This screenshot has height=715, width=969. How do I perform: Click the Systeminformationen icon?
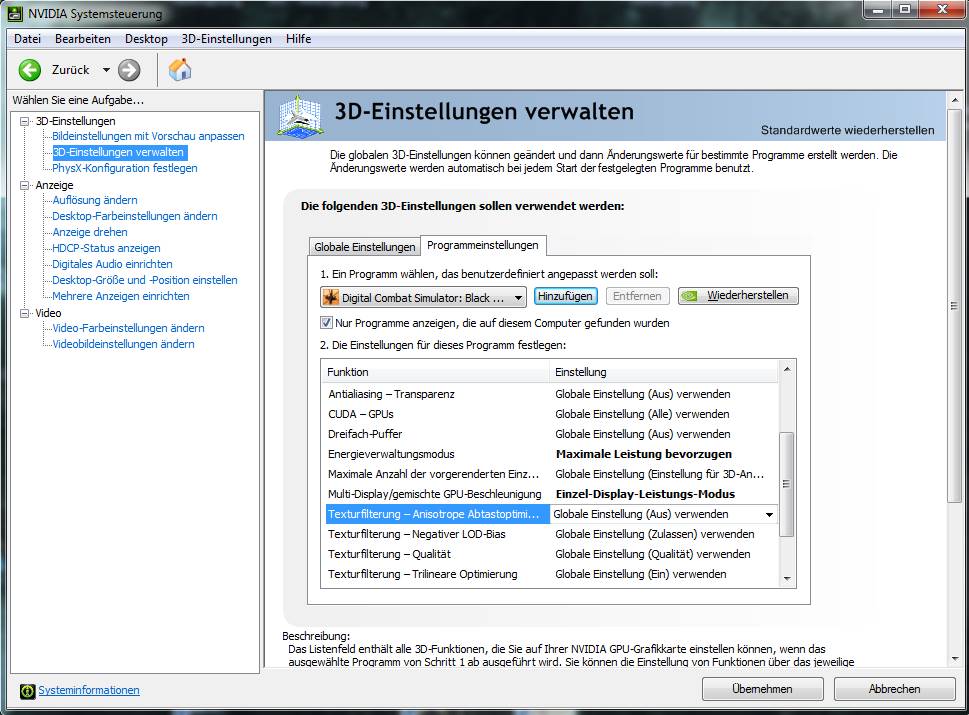[27, 691]
